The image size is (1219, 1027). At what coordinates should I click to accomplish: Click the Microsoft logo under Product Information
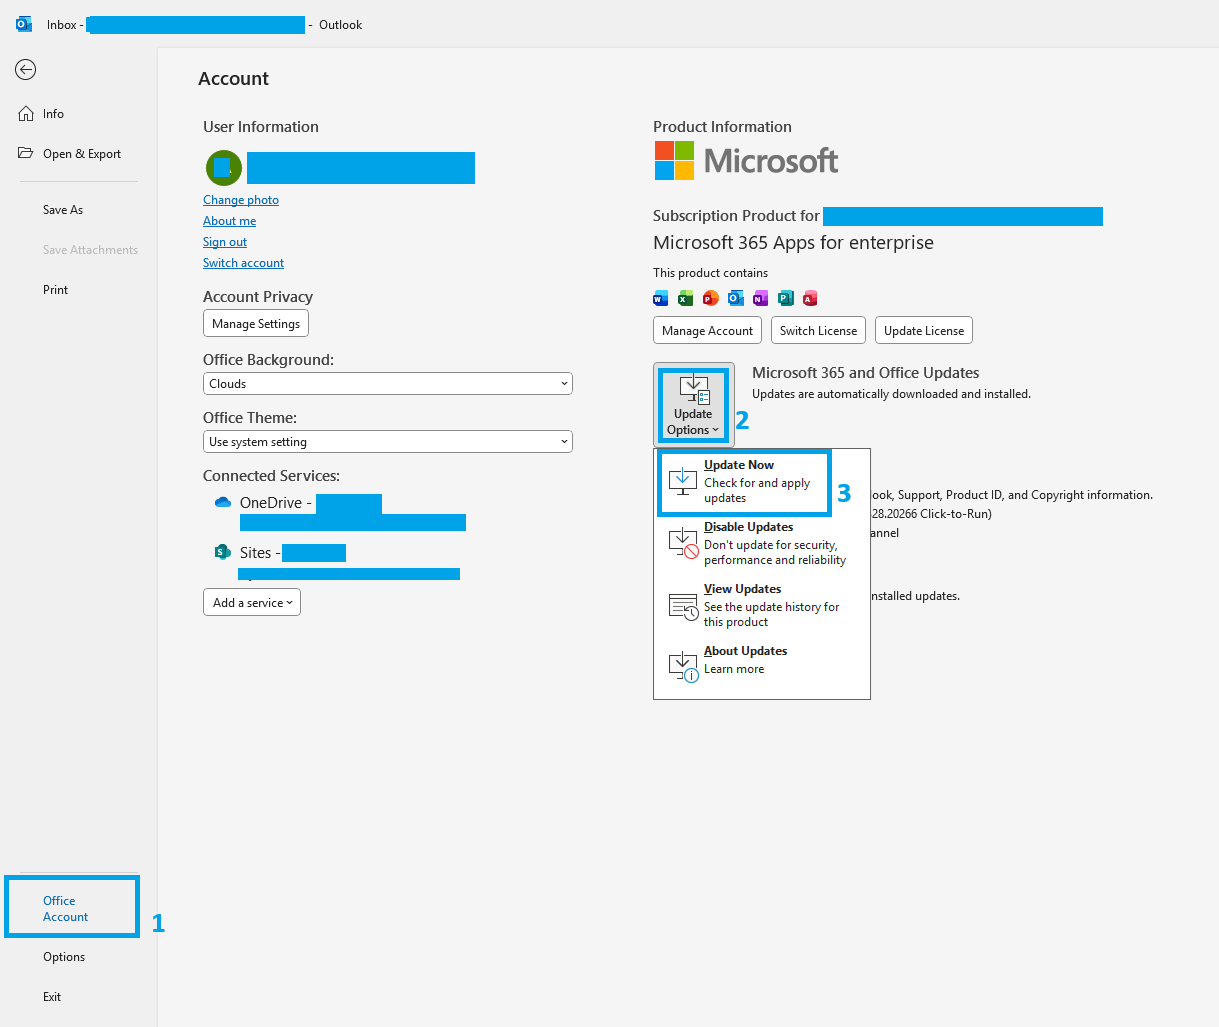click(x=746, y=160)
